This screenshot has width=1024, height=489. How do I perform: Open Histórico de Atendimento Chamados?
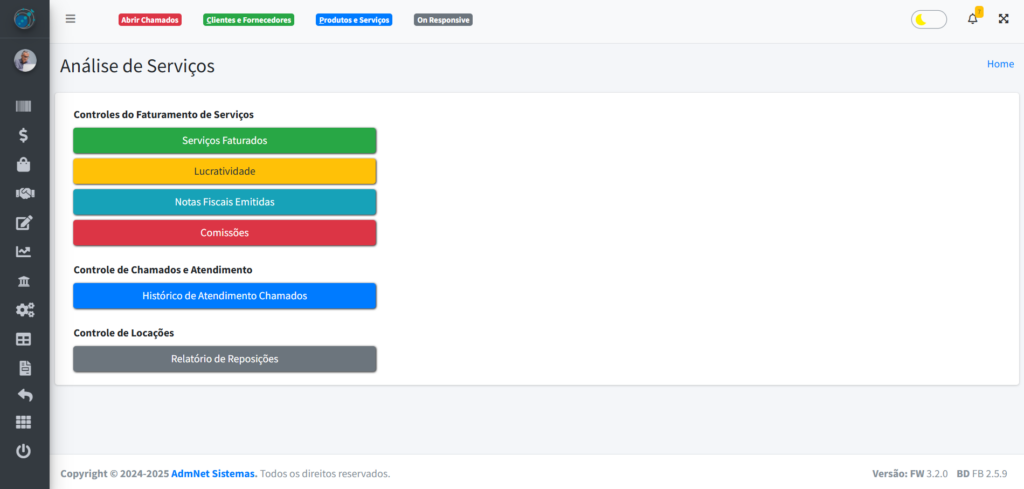(224, 296)
